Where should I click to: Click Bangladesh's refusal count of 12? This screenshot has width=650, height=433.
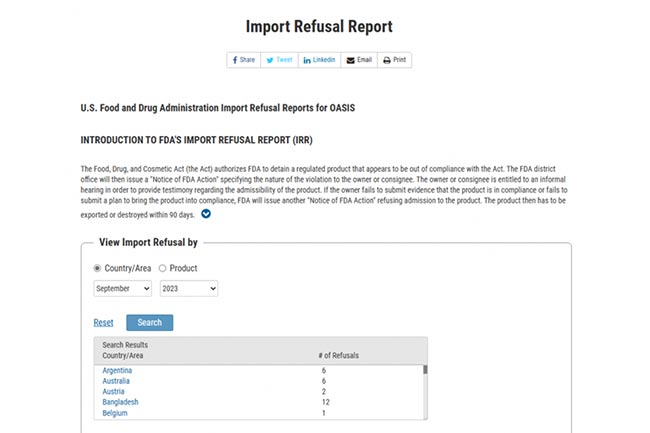coord(325,402)
